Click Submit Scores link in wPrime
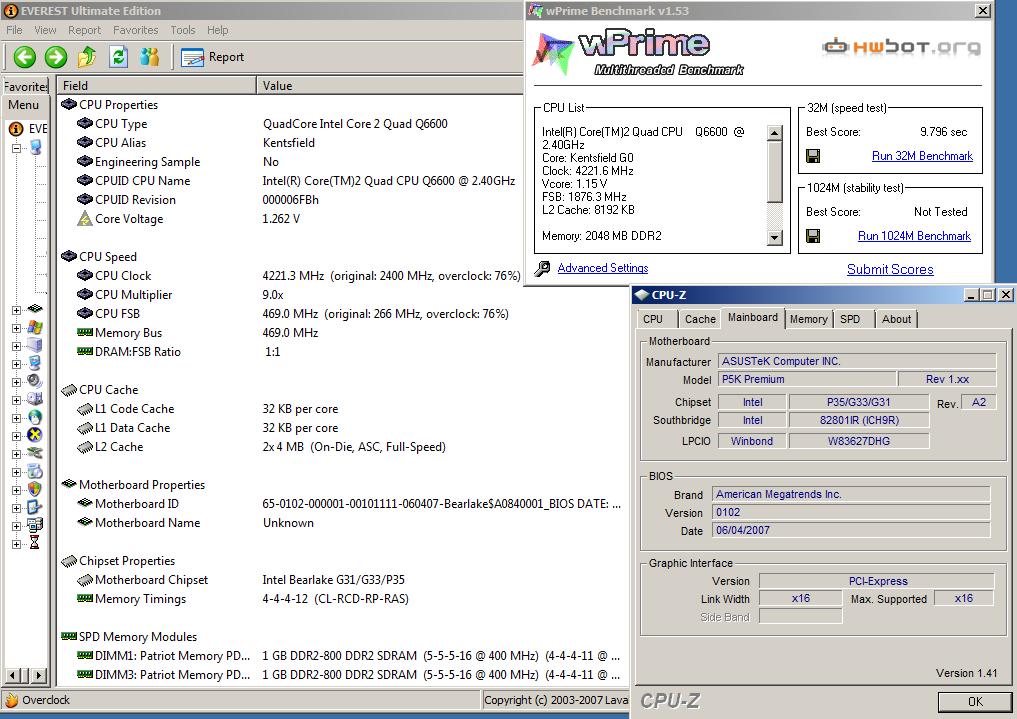 890,270
